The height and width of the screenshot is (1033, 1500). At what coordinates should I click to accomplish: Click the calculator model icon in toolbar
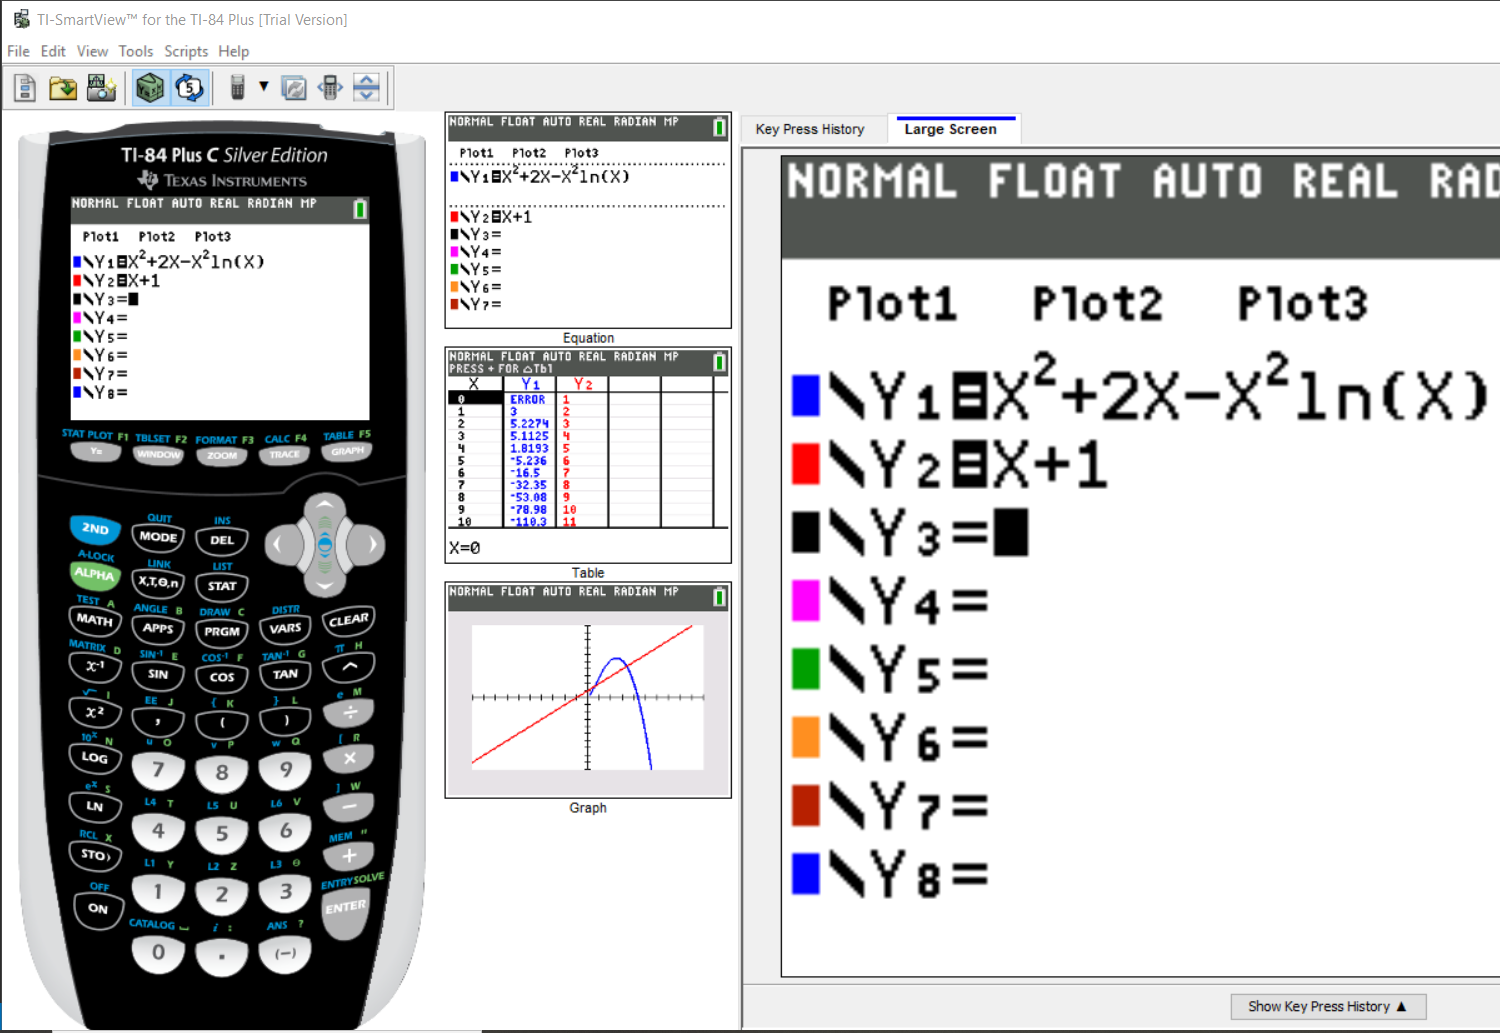(237, 89)
